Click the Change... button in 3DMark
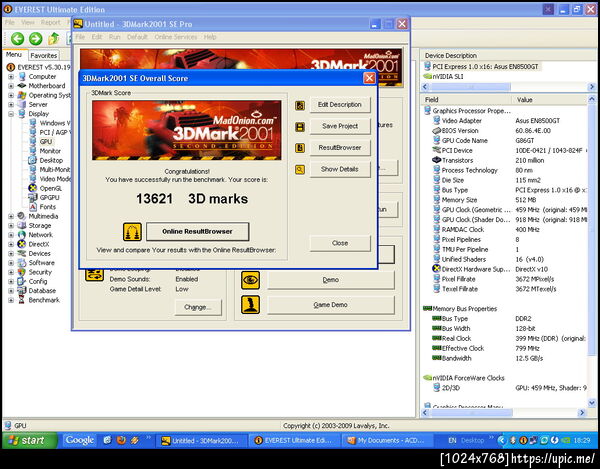Screen dimensions: 600x469 click(198, 307)
